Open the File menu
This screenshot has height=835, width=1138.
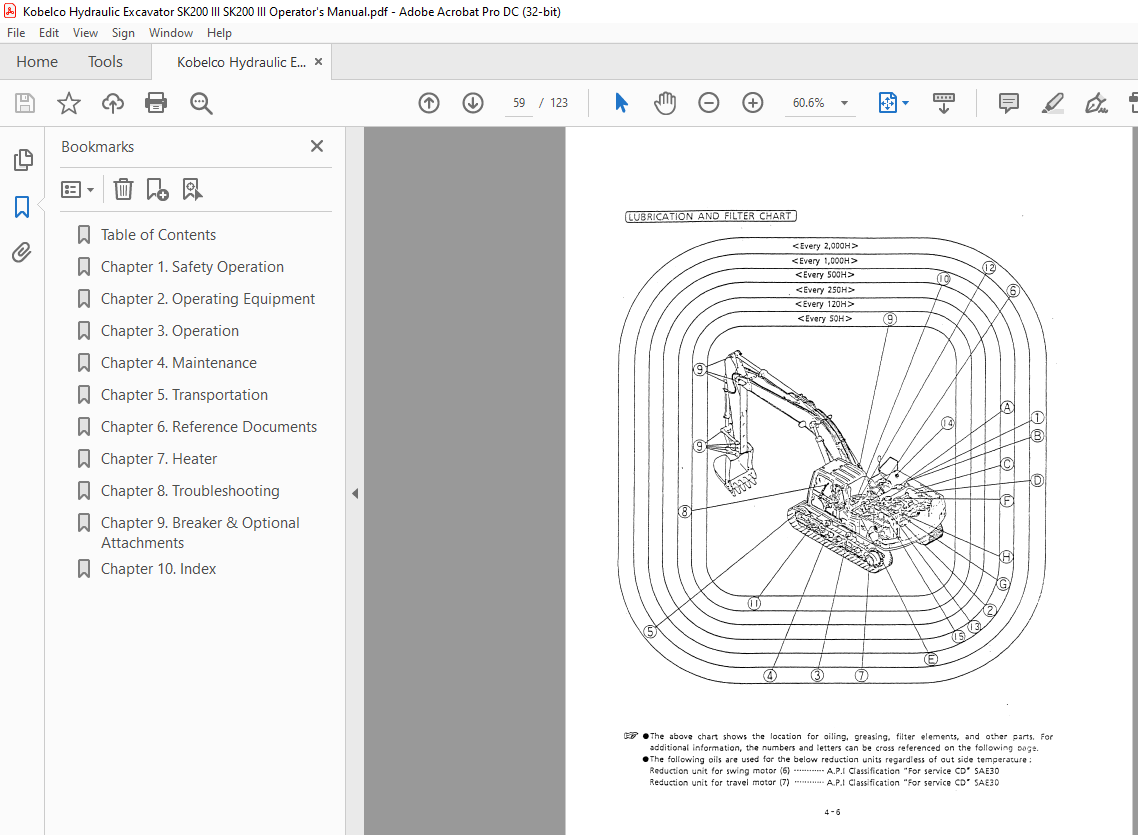tap(16, 33)
